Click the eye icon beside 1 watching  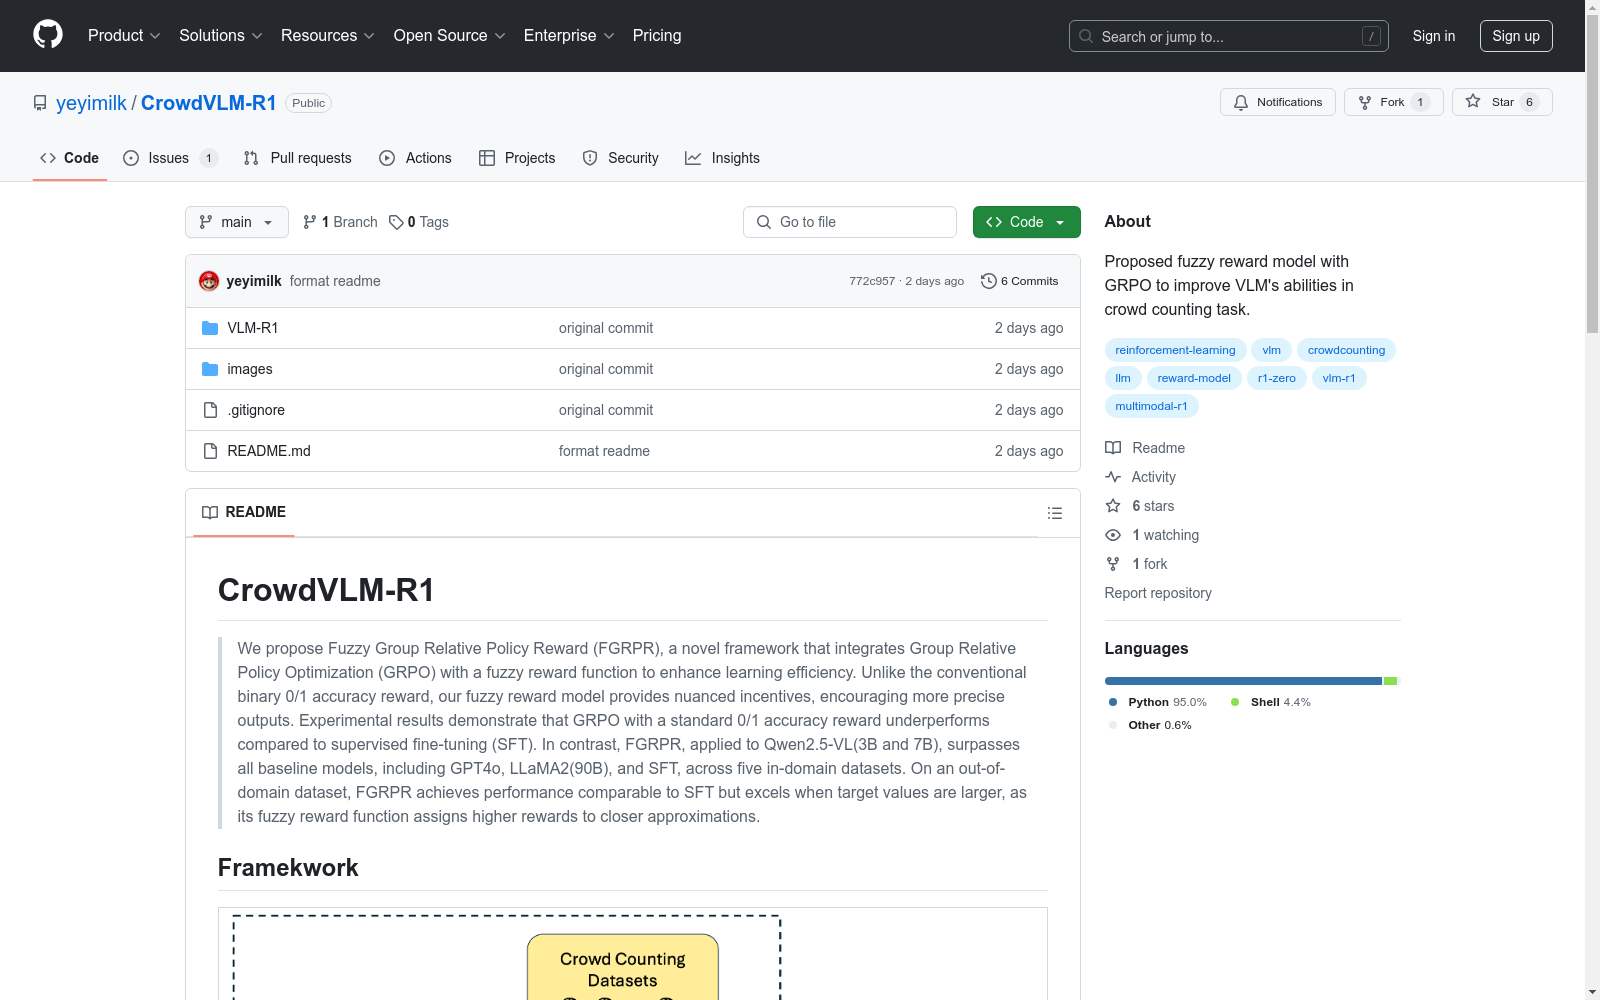coord(1113,535)
